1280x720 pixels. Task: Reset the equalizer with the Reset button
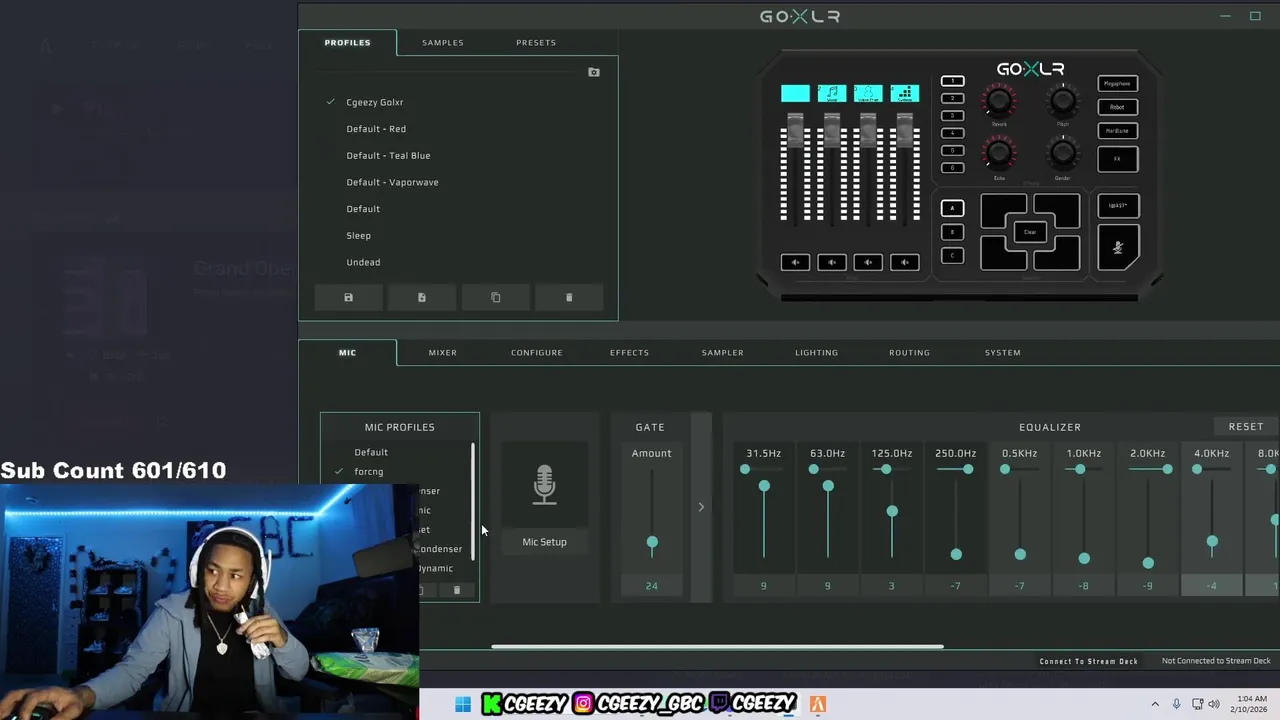(x=1246, y=427)
